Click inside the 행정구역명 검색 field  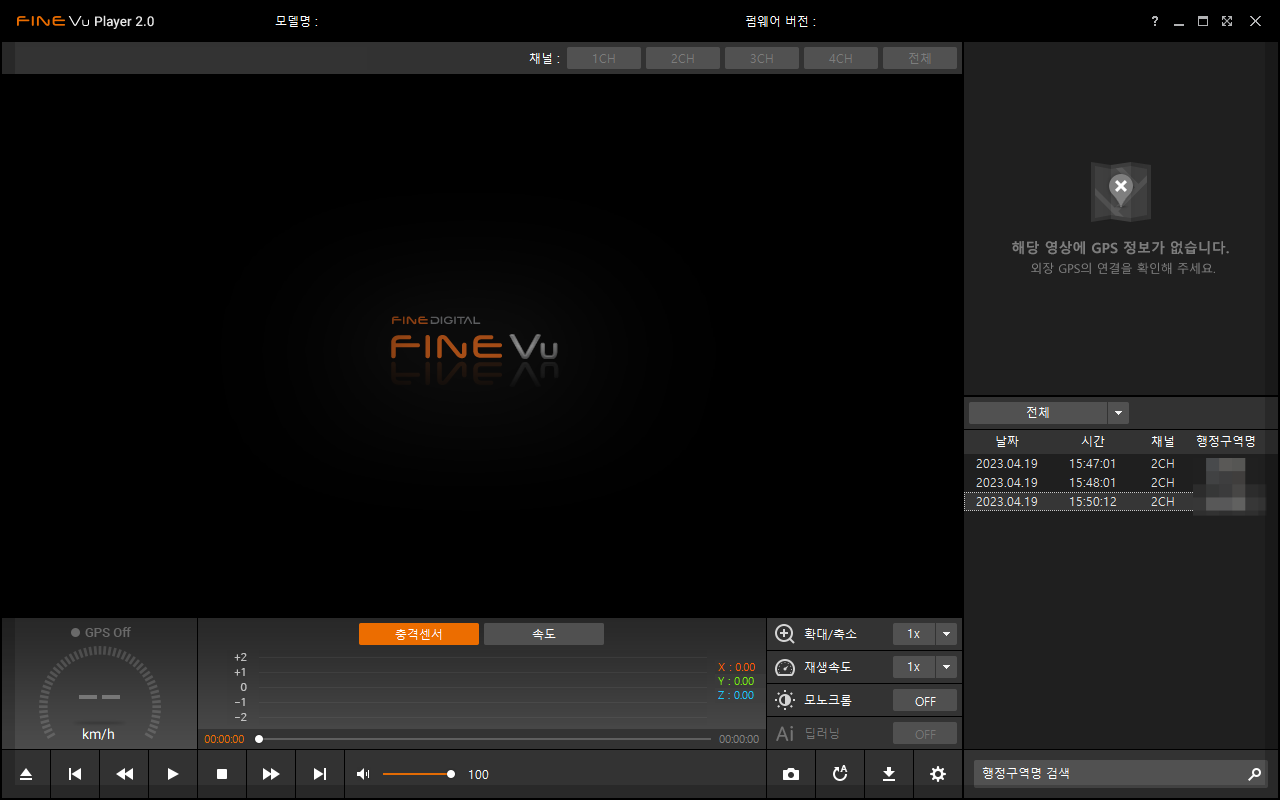pos(1108,774)
